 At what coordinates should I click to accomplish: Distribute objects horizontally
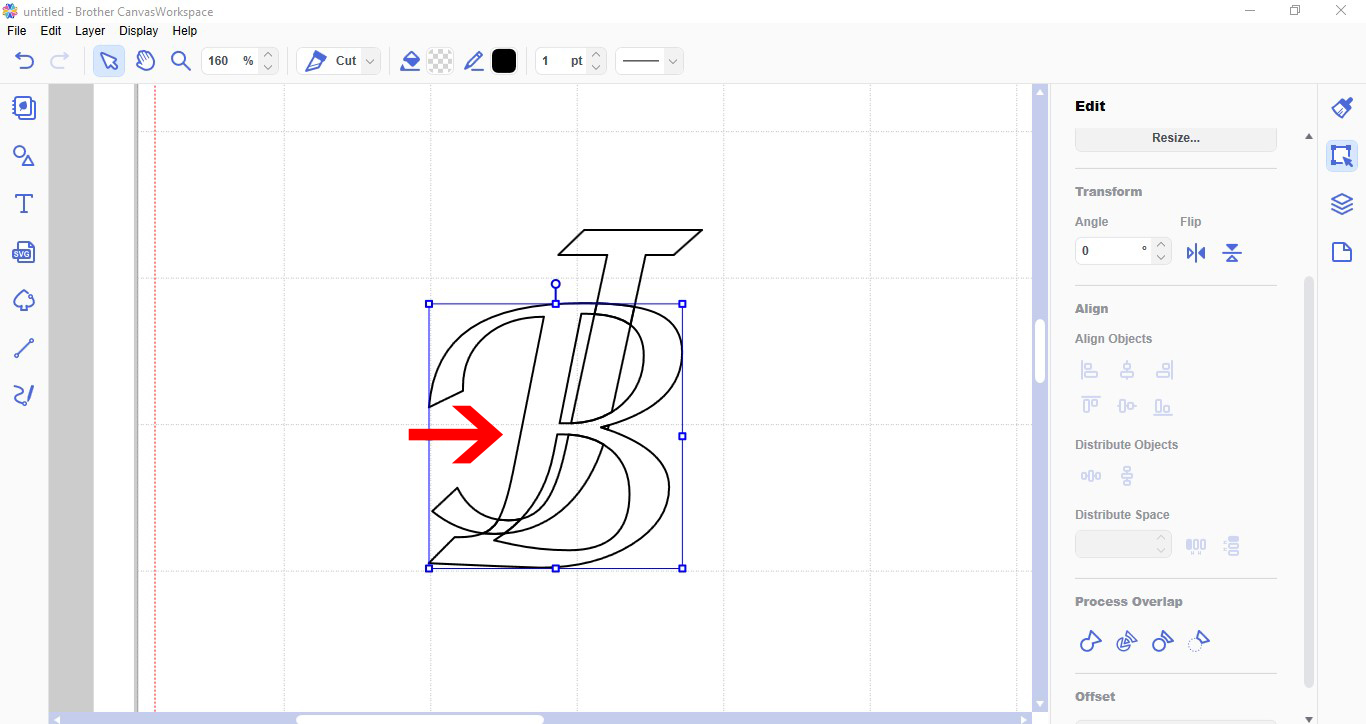tap(1090, 476)
